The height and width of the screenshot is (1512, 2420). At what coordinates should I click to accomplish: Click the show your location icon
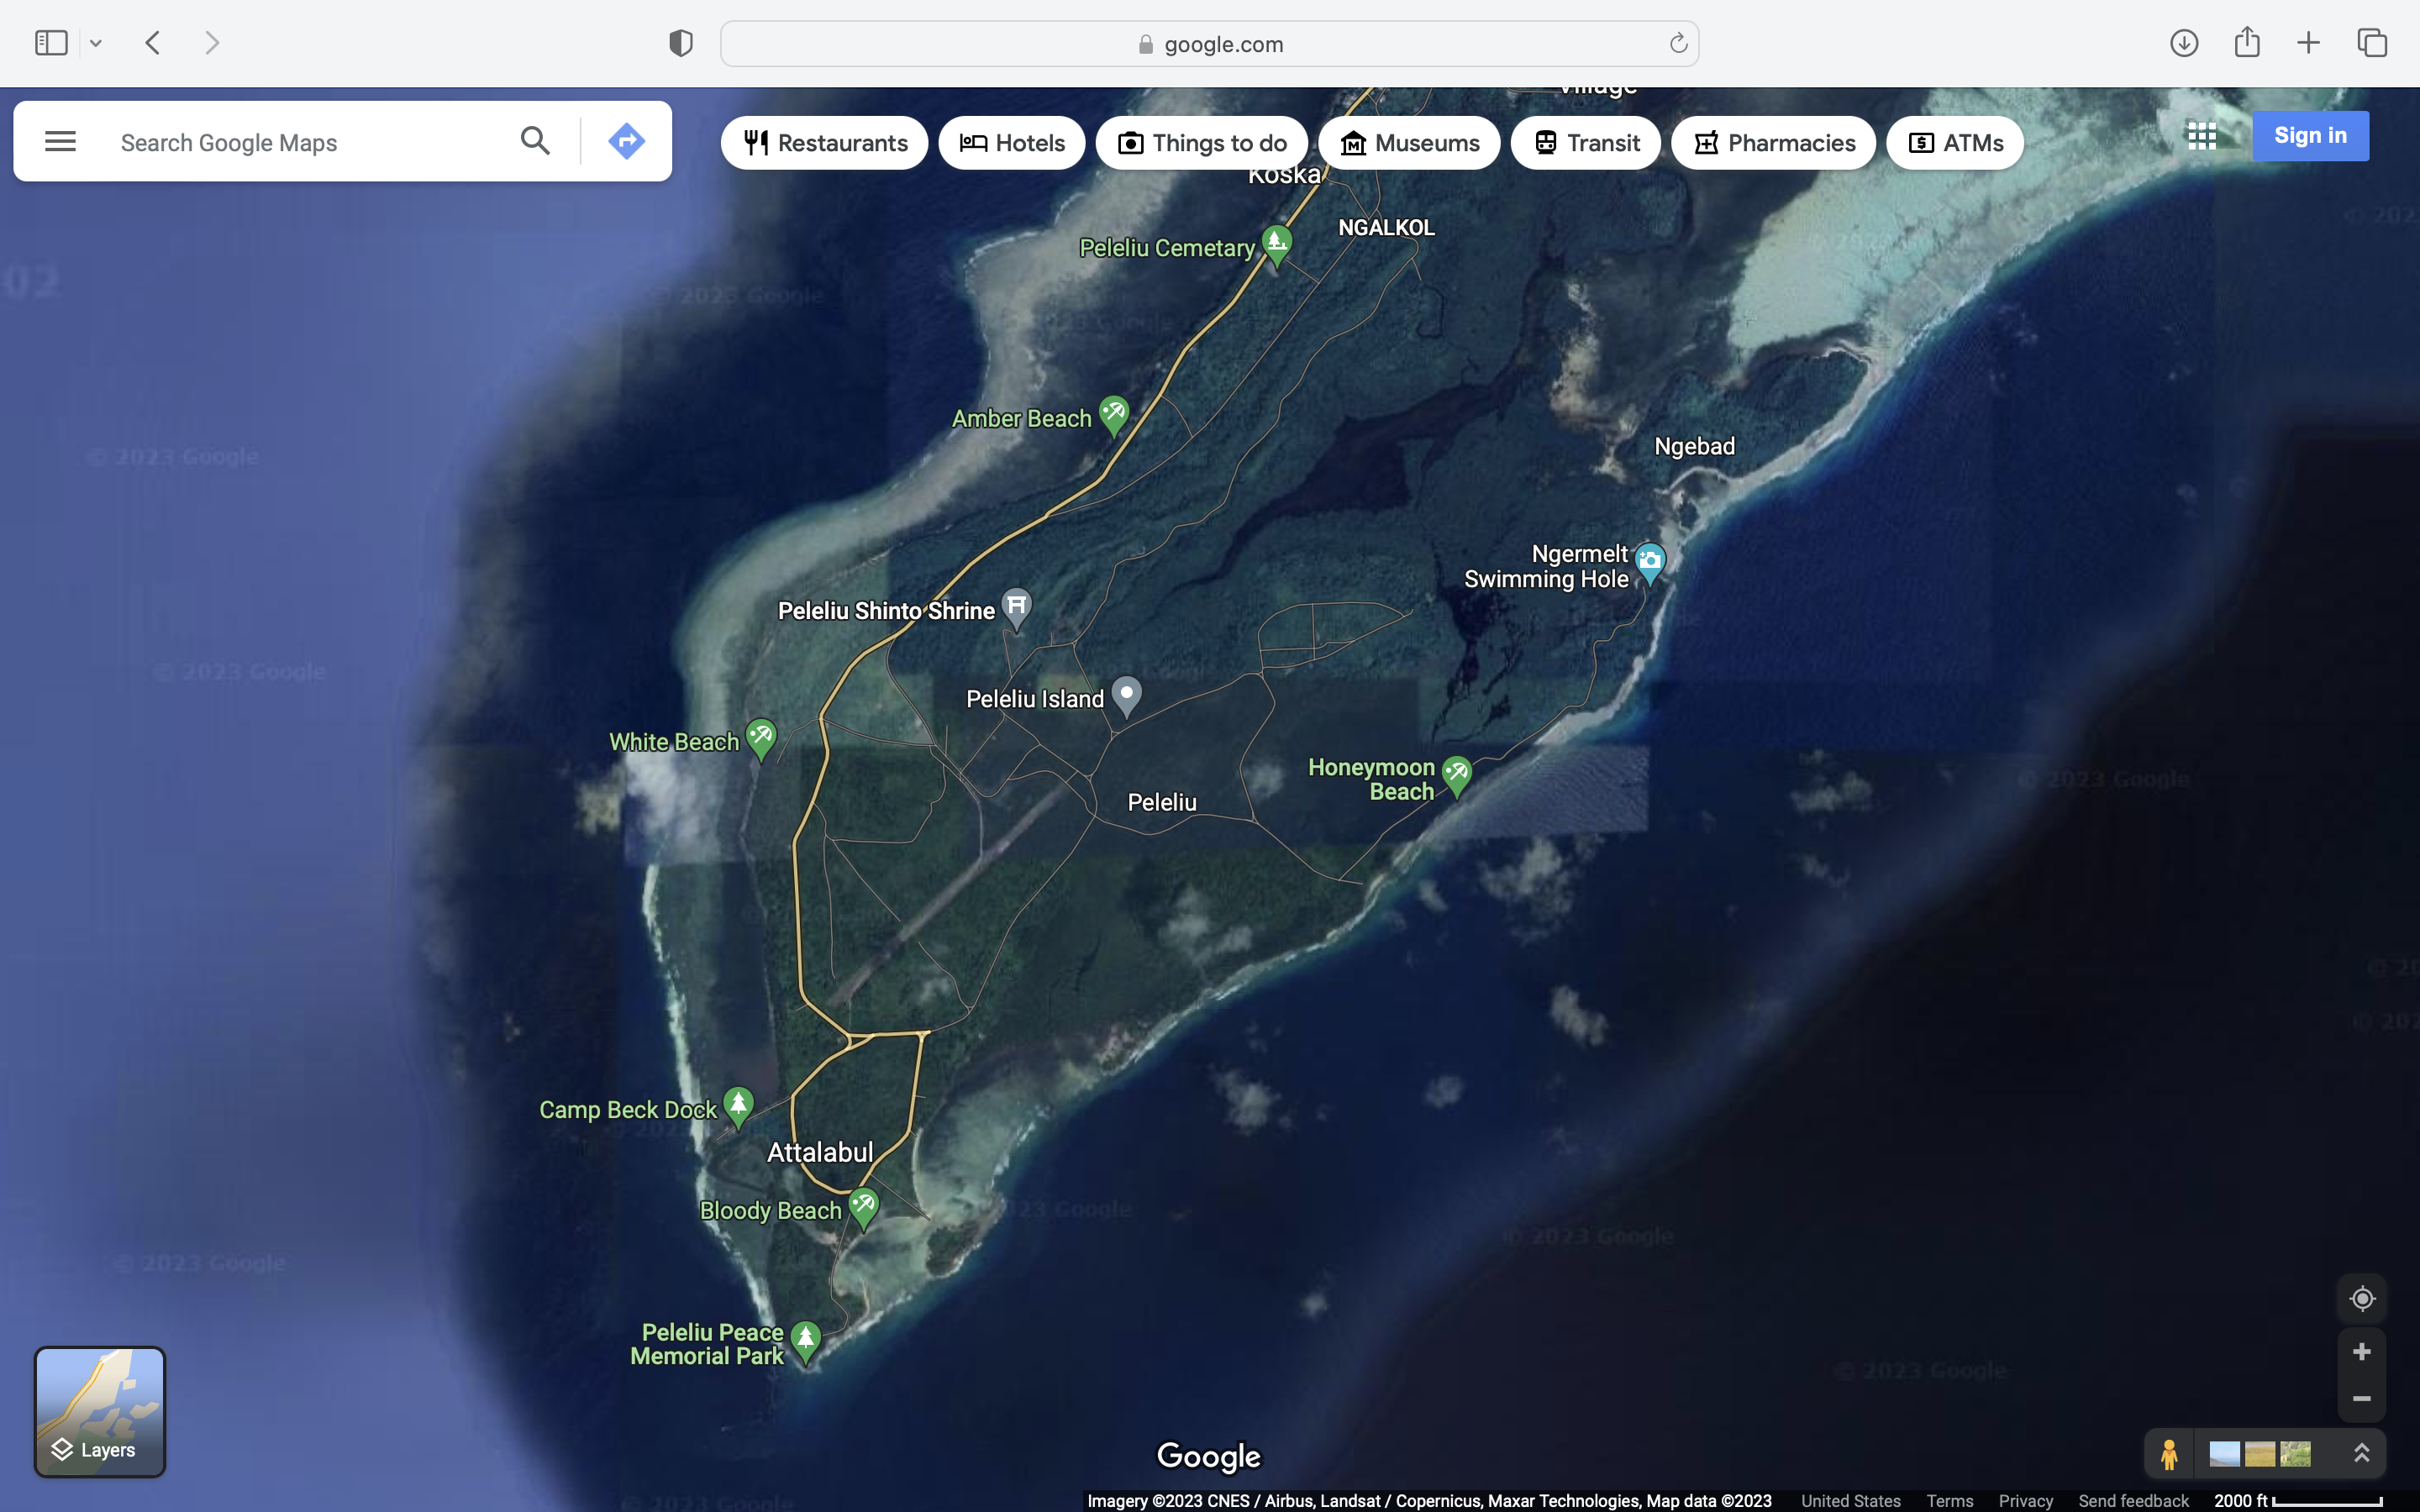2361,1298
